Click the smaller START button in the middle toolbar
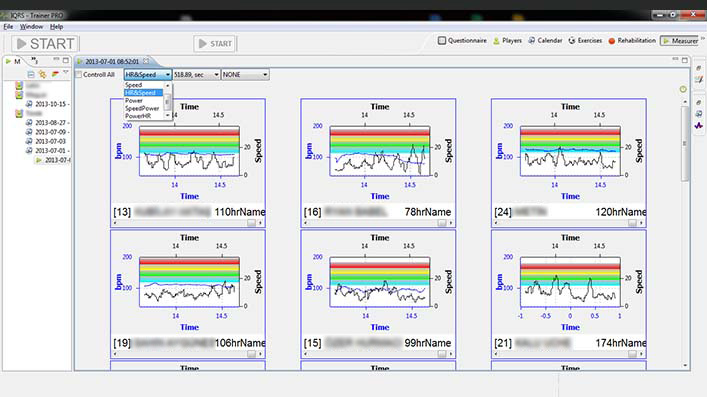Viewport: 707px width, 397px height. tap(215, 44)
